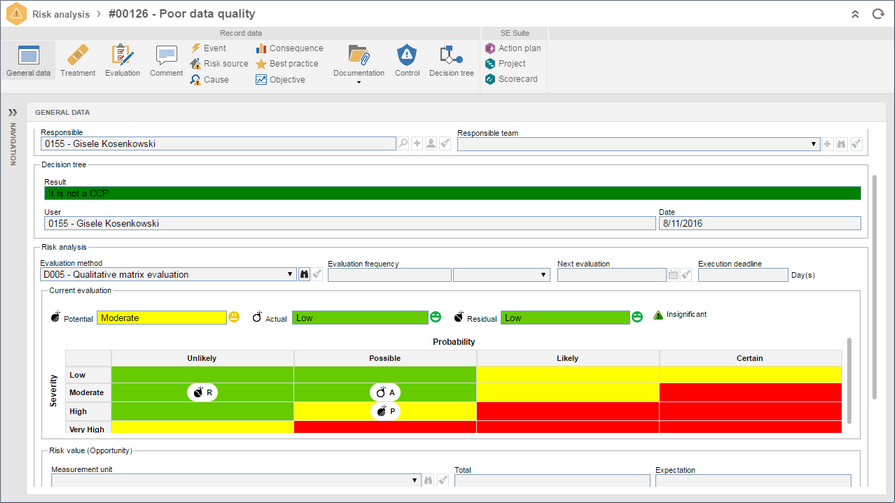
Task: Open the Documentation dropdown
Action: 358,64
